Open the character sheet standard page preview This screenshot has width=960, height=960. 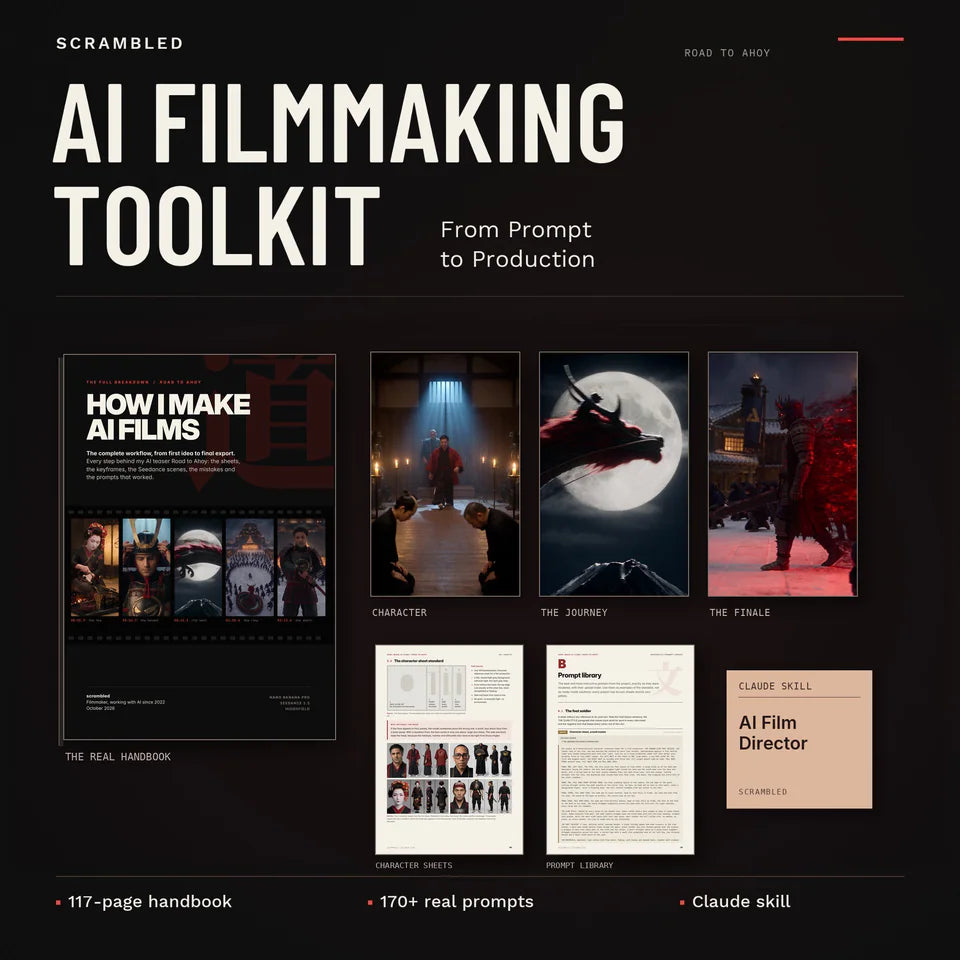click(449, 749)
